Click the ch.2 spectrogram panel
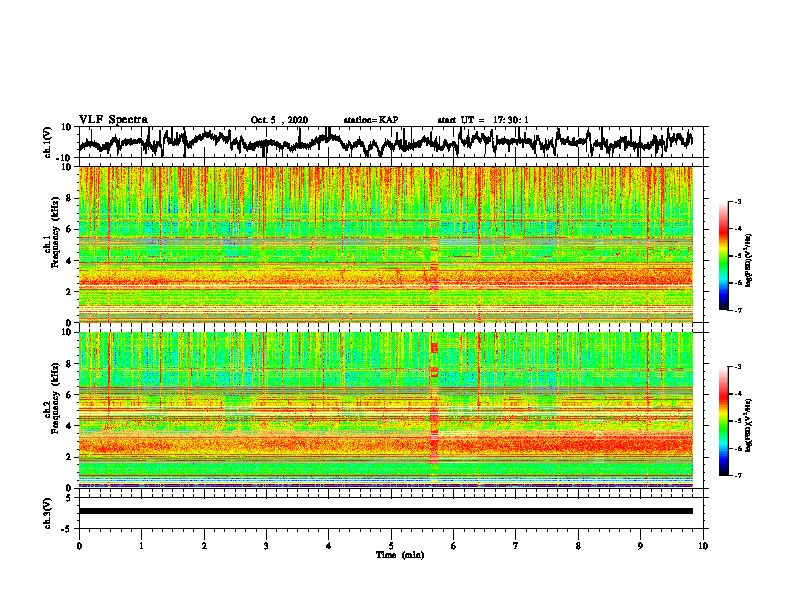 coord(386,410)
